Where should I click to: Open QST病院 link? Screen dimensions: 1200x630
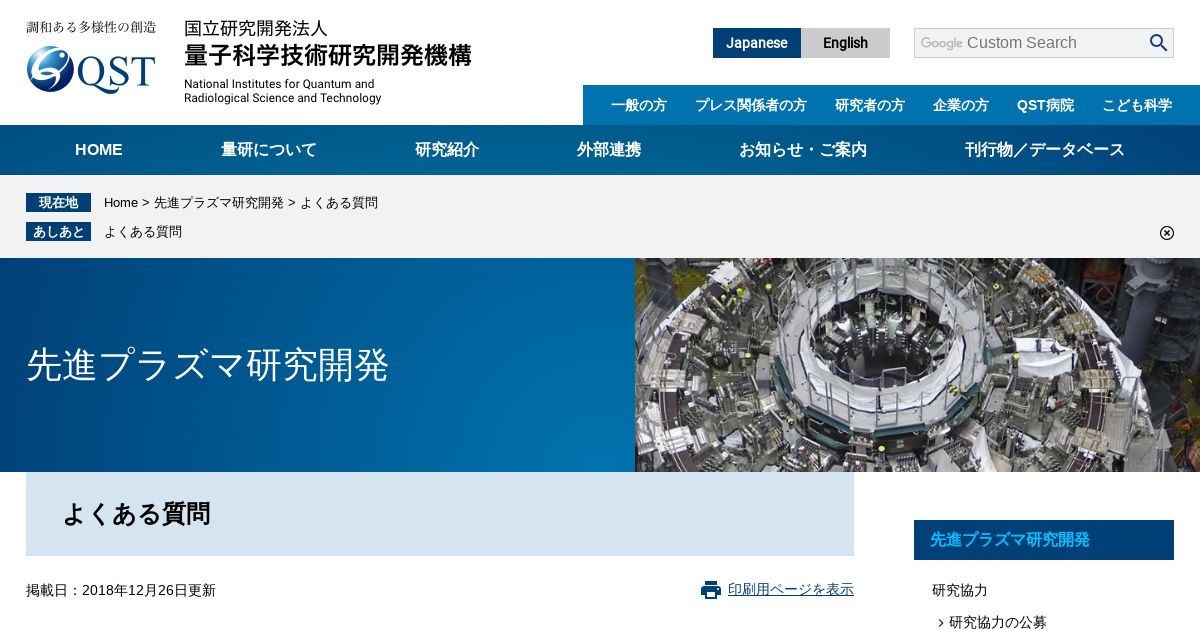tap(1046, 105)
